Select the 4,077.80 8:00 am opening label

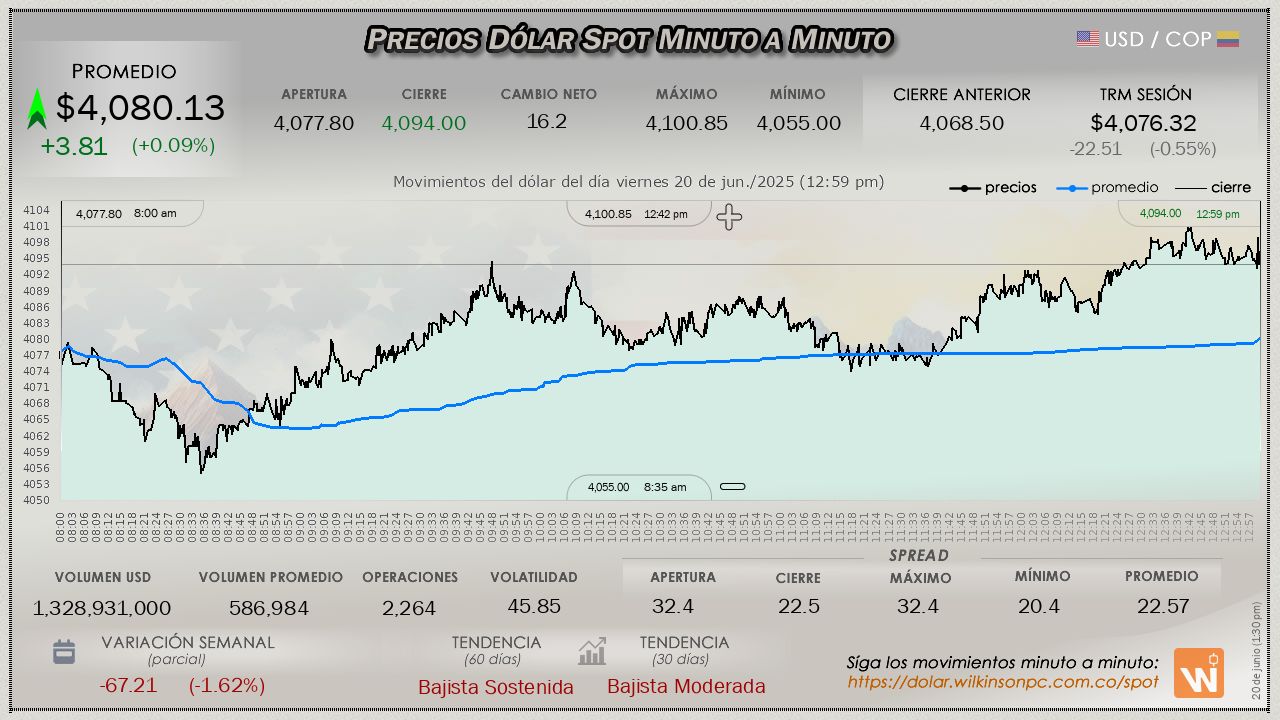coord(126,214)
